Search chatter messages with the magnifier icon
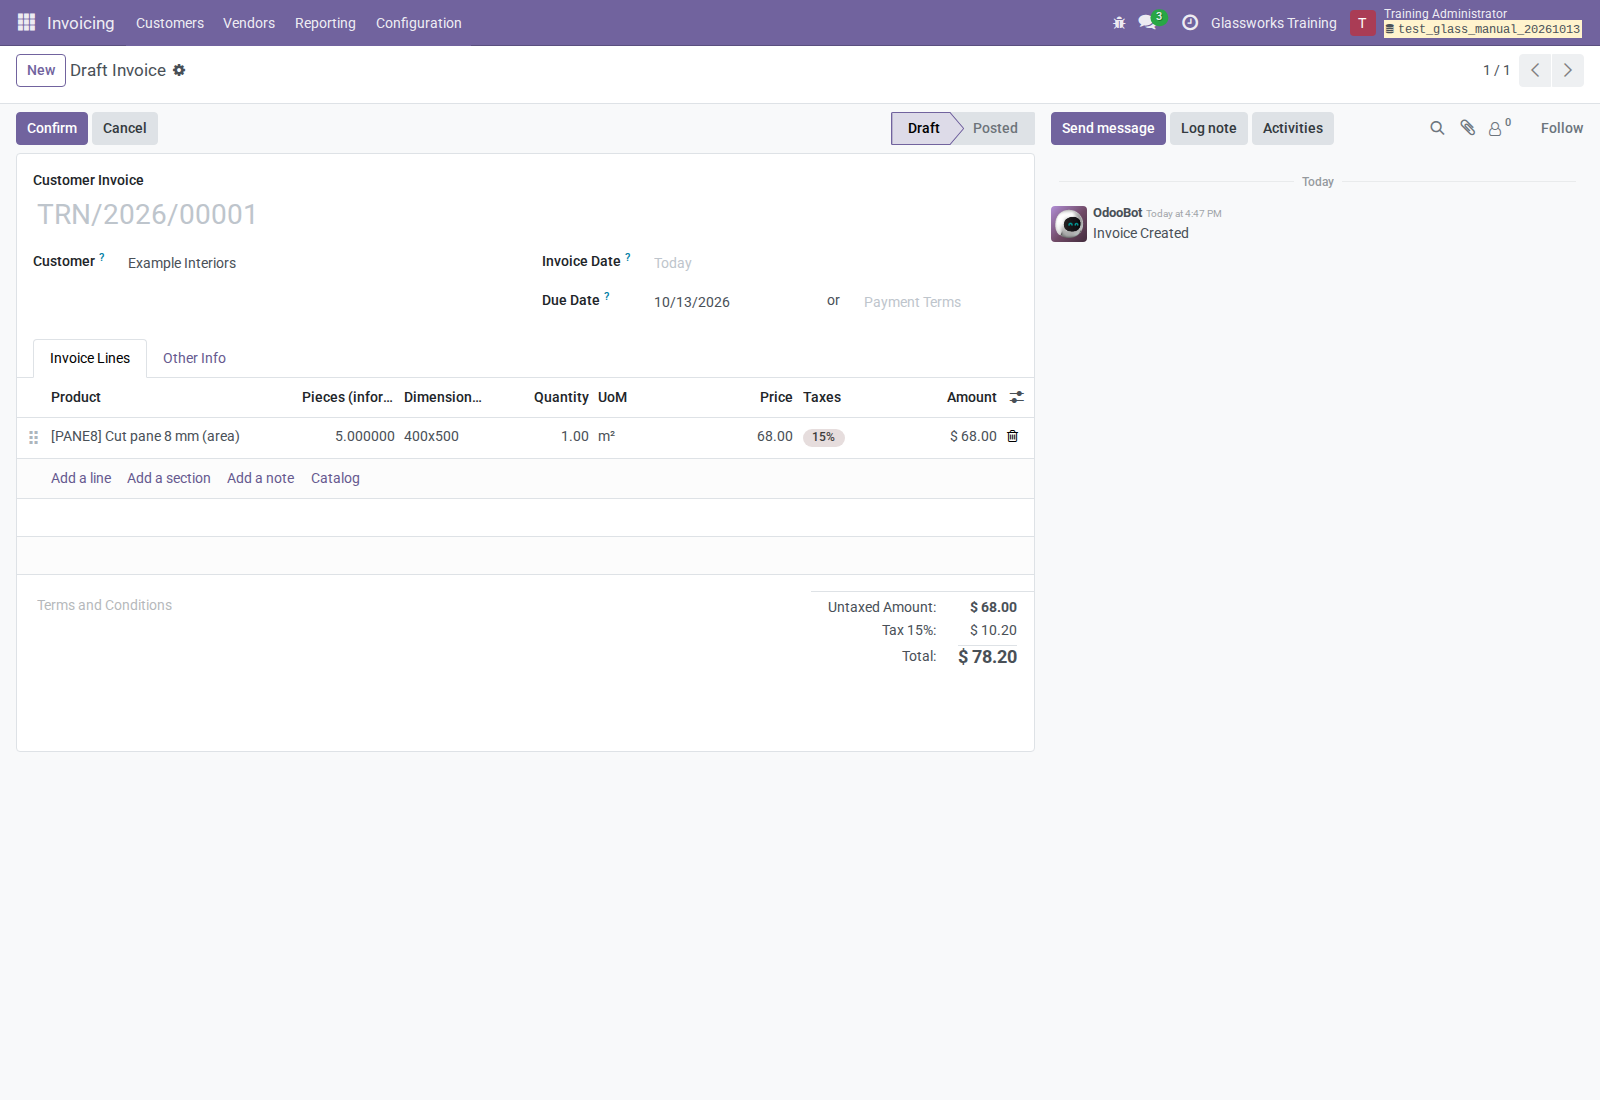The height and width of the screenshot is (1100, 1600). [1437, 128]
